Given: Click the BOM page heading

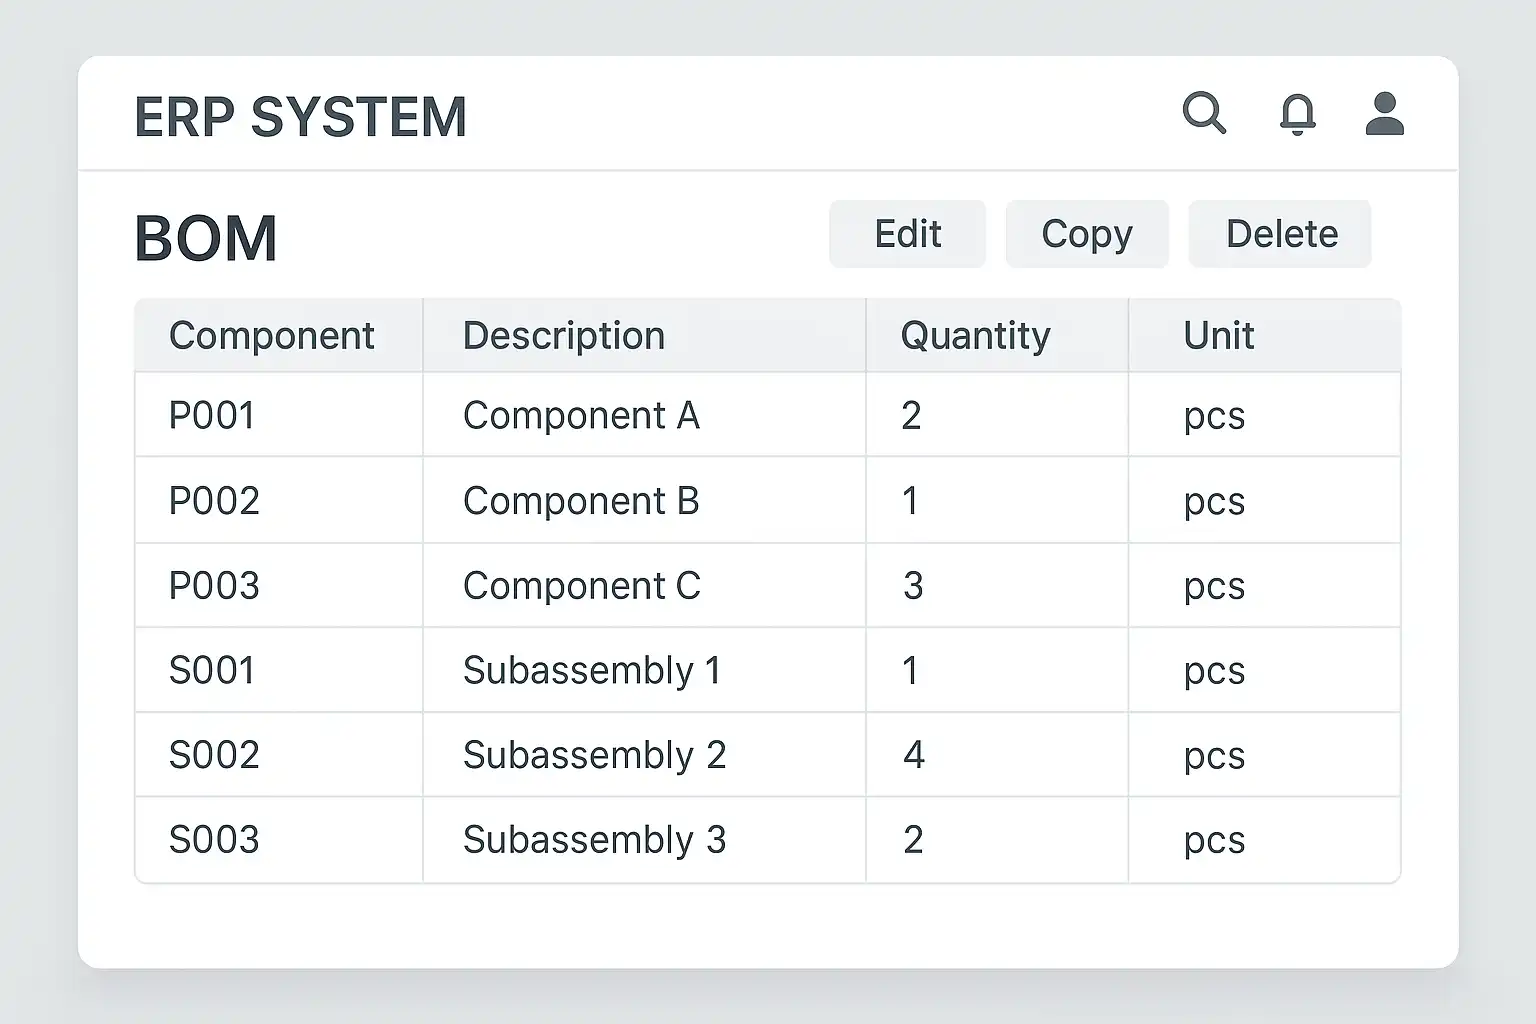Looking at the screenshot, I should [206, 239].
